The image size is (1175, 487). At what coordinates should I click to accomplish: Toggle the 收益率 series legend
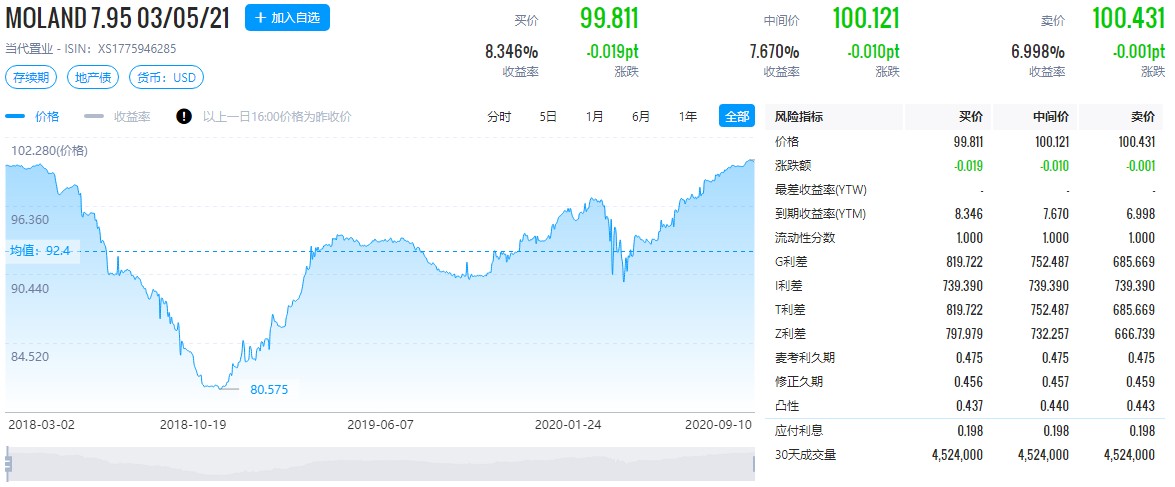click(x=118, y=116)
